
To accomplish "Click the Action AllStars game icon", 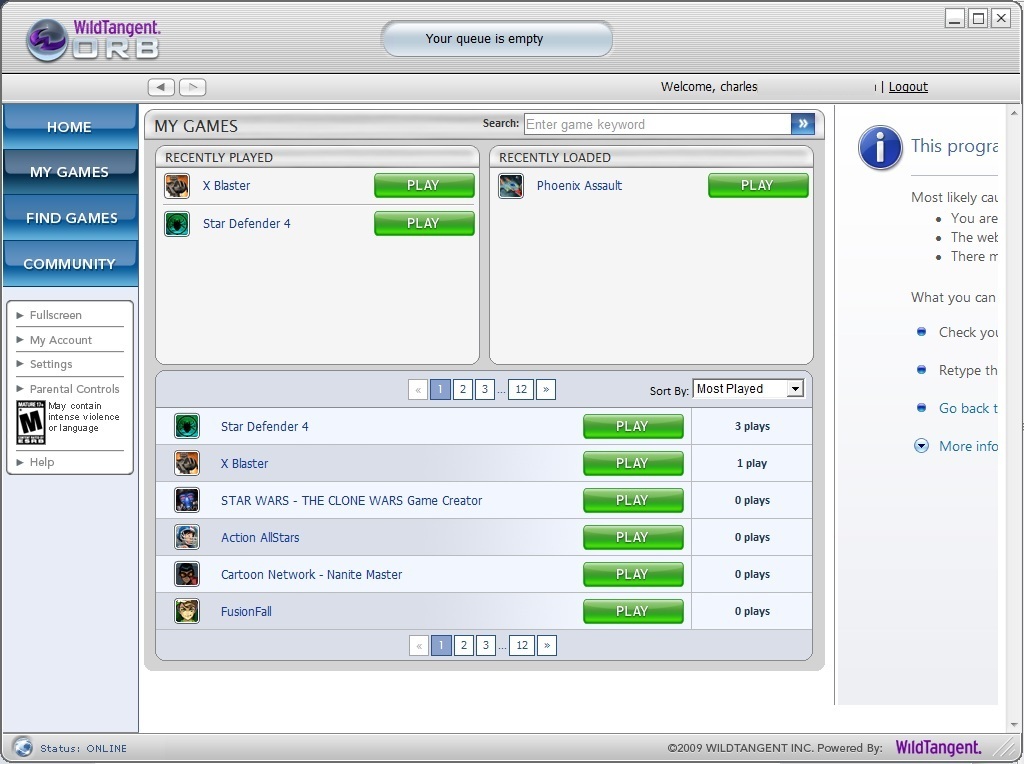I will point(187,537).
